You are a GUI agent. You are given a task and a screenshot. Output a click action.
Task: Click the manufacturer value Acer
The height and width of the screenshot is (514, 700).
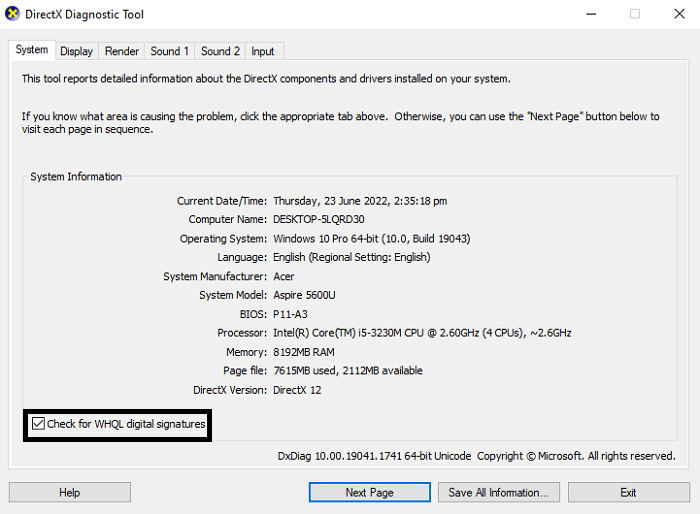click(x=283, y=276)
